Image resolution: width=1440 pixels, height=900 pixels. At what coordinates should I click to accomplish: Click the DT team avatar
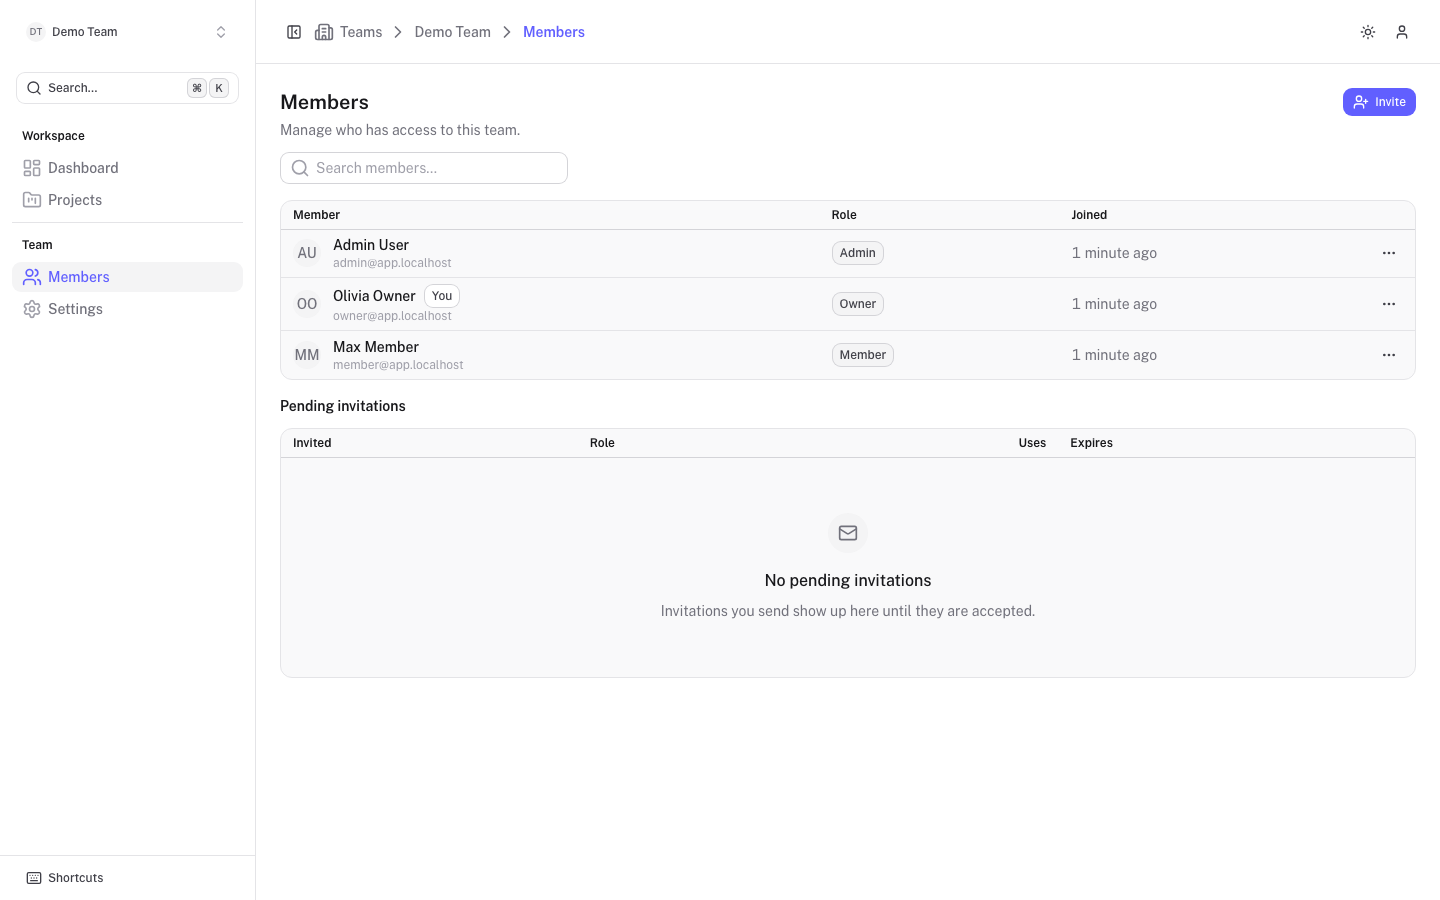(36, 32)
